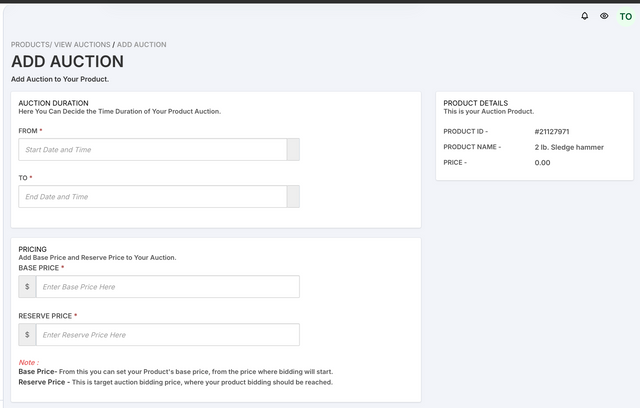640x408 pixels.
Task: Select product ID #21127971 text
Action: [552, 131]
